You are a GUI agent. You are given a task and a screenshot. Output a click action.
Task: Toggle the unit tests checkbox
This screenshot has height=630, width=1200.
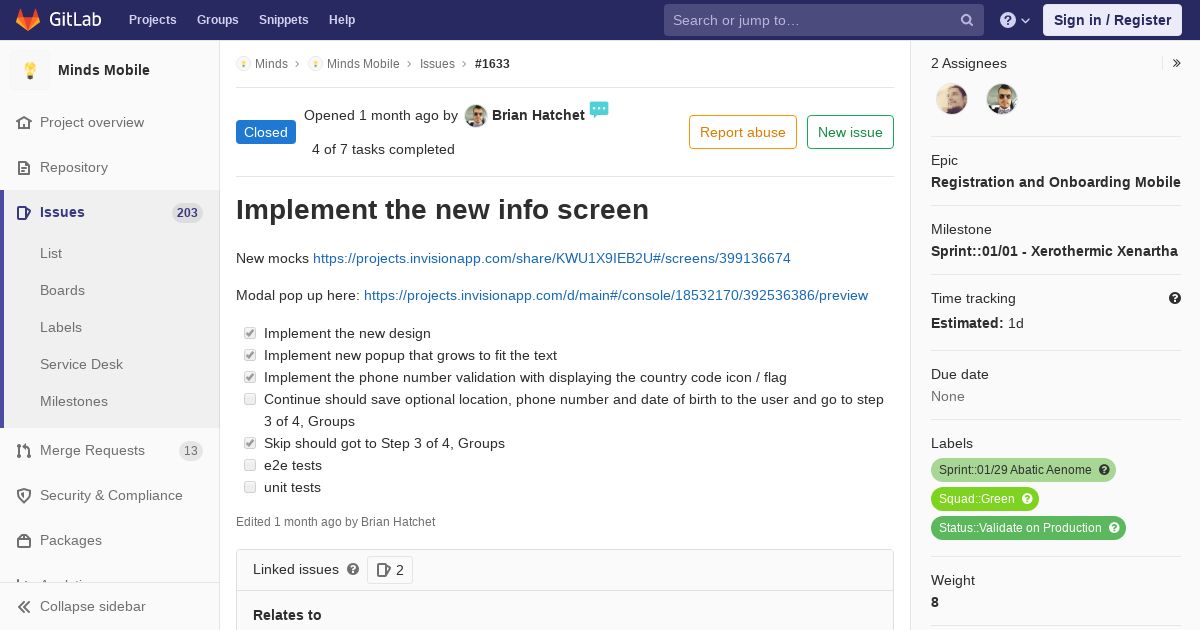[250, 487]
